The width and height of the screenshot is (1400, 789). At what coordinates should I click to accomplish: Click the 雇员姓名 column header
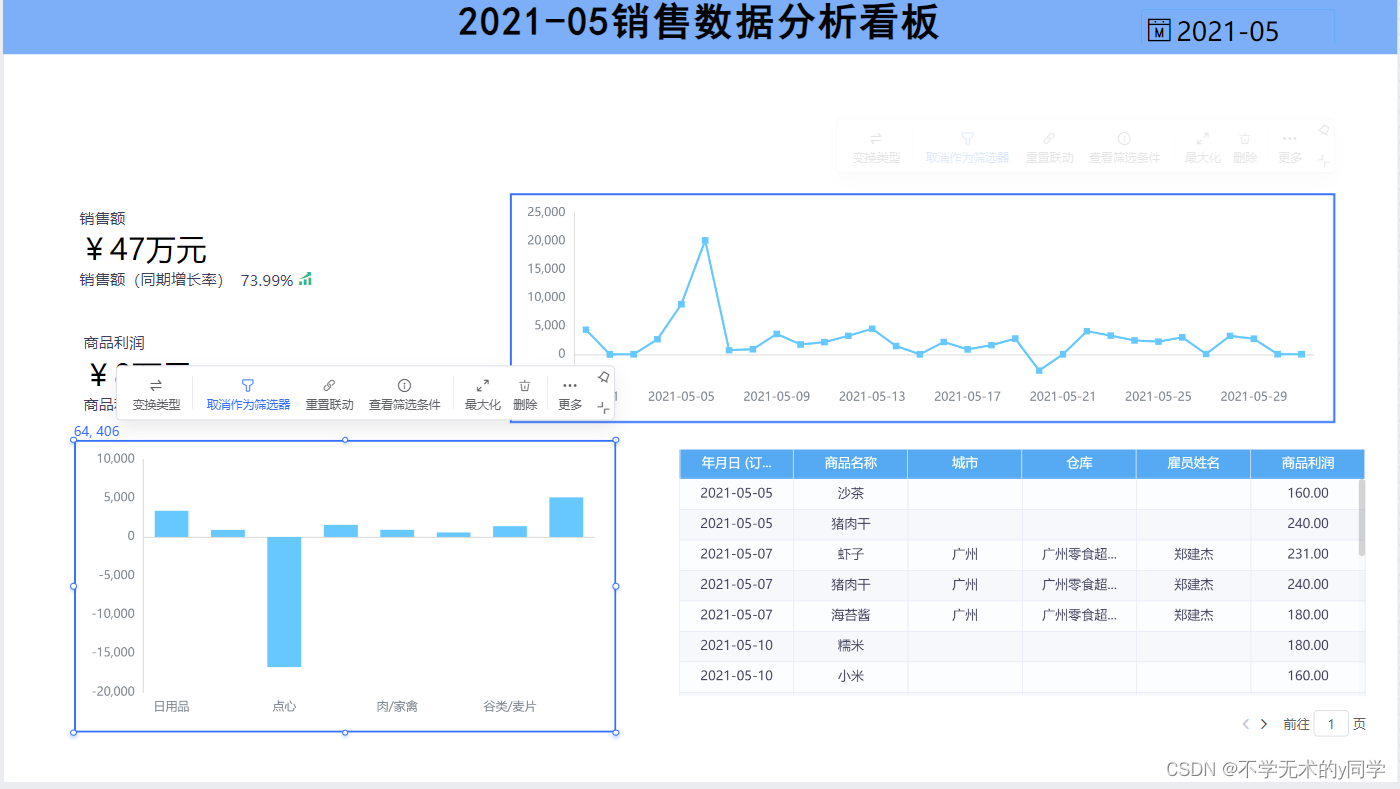coord(1193,464)
